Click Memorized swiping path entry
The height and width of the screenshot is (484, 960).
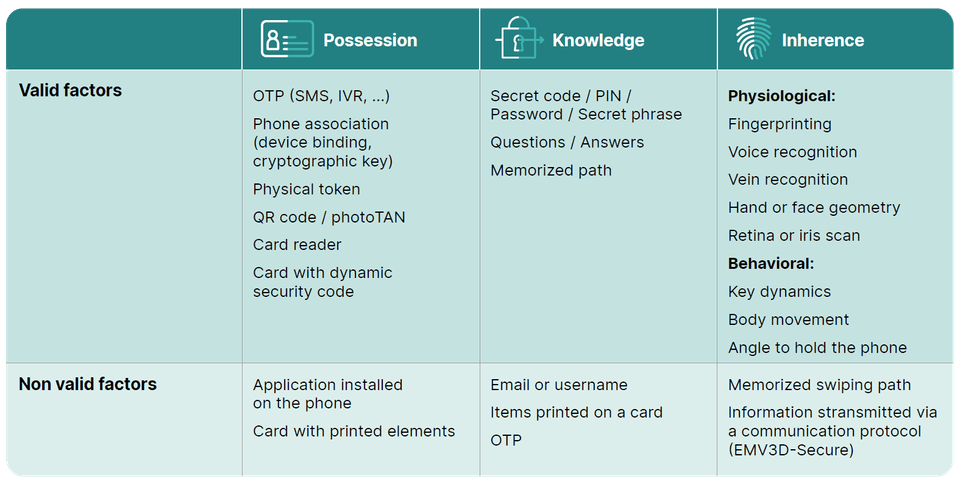click(x=819, y=385)
